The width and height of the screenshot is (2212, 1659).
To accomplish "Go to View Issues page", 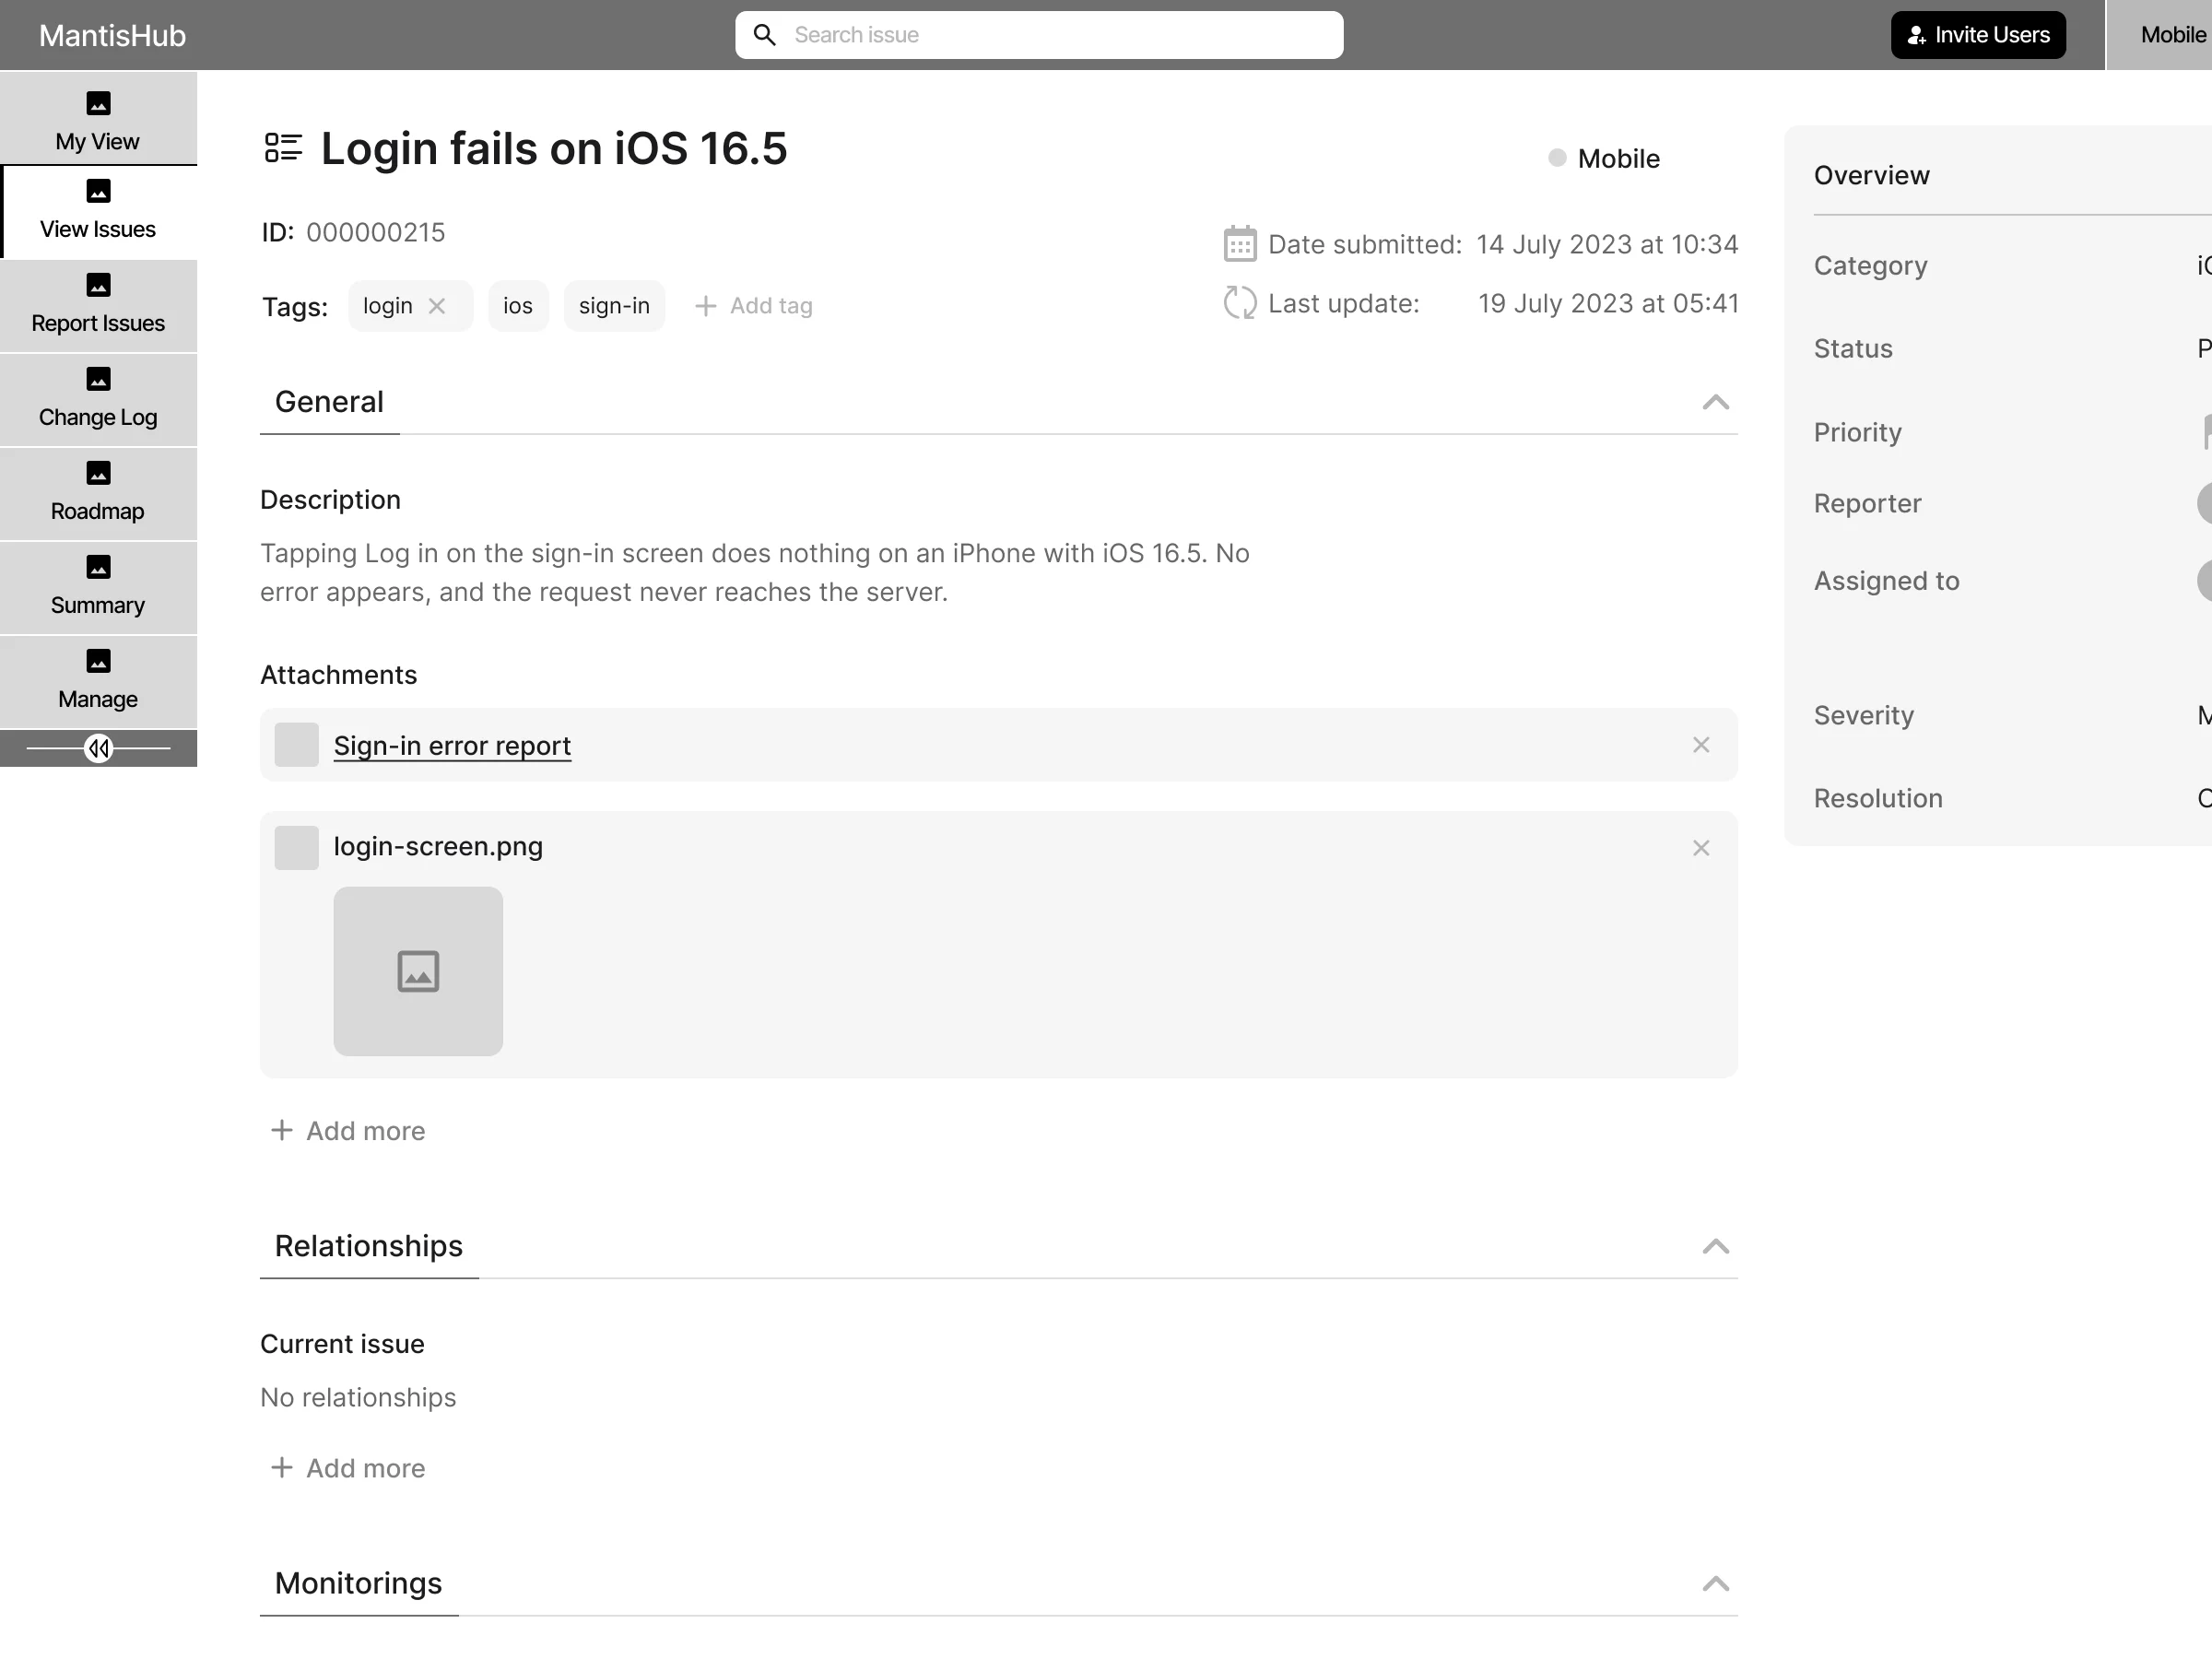I will click(x=98, y=211).
